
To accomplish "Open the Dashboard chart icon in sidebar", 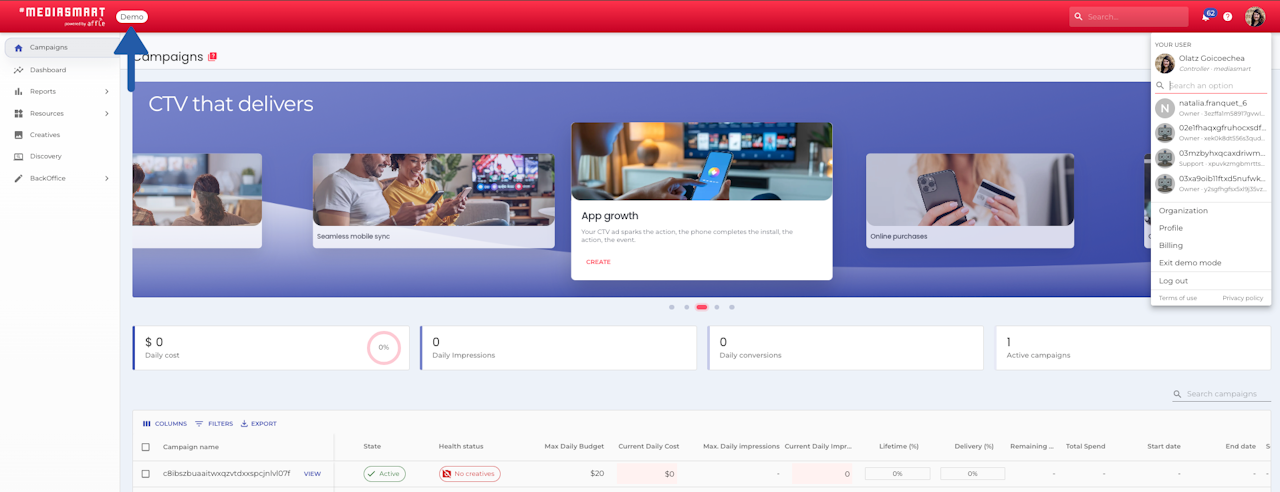I will coord(19,70).
